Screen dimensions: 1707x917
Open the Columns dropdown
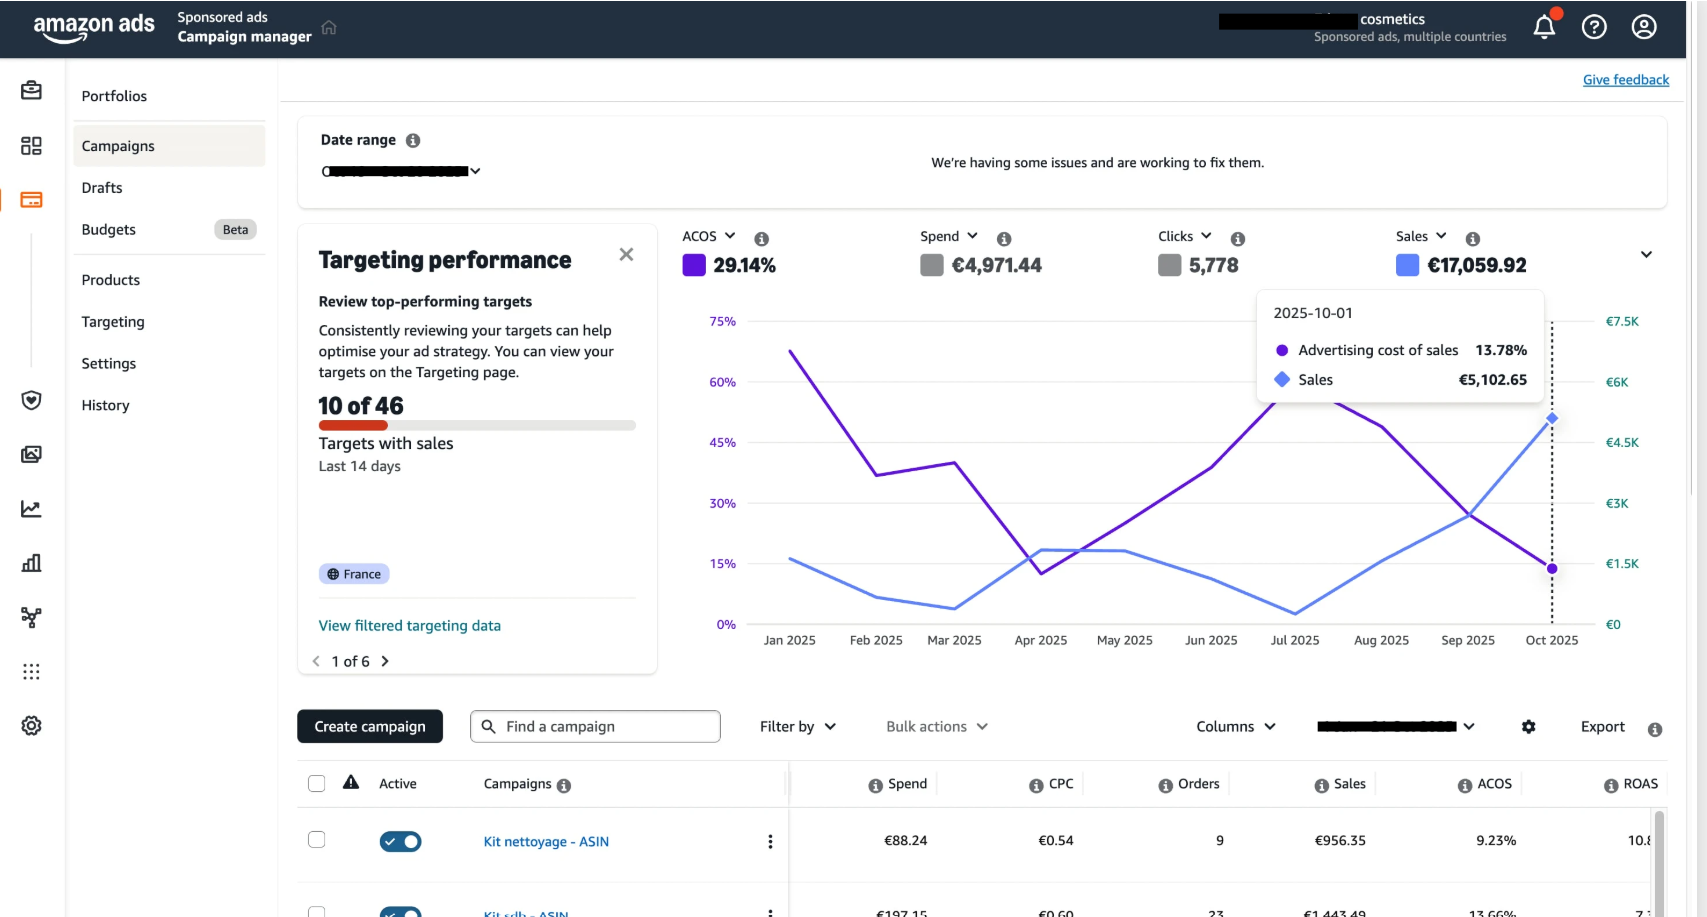1236,727
